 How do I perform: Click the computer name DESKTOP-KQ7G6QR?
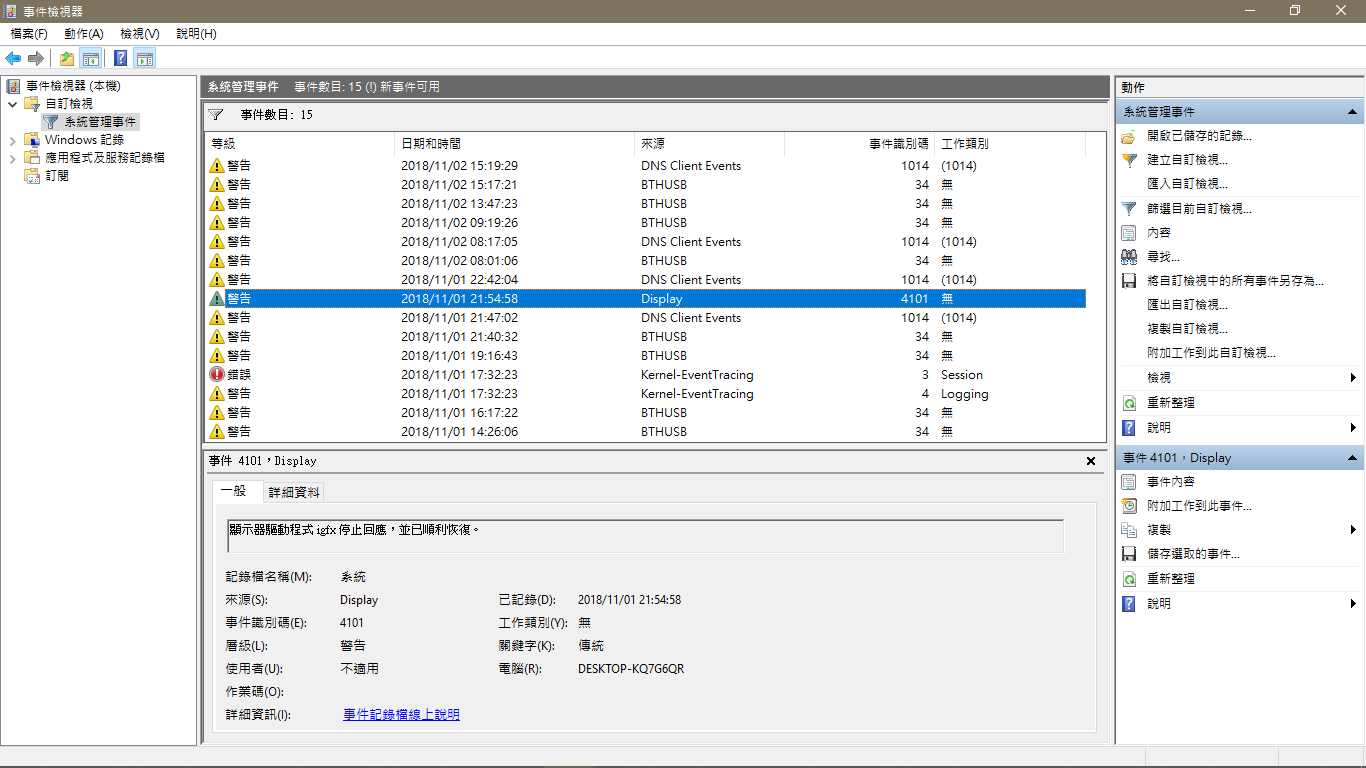pos(631,669)
